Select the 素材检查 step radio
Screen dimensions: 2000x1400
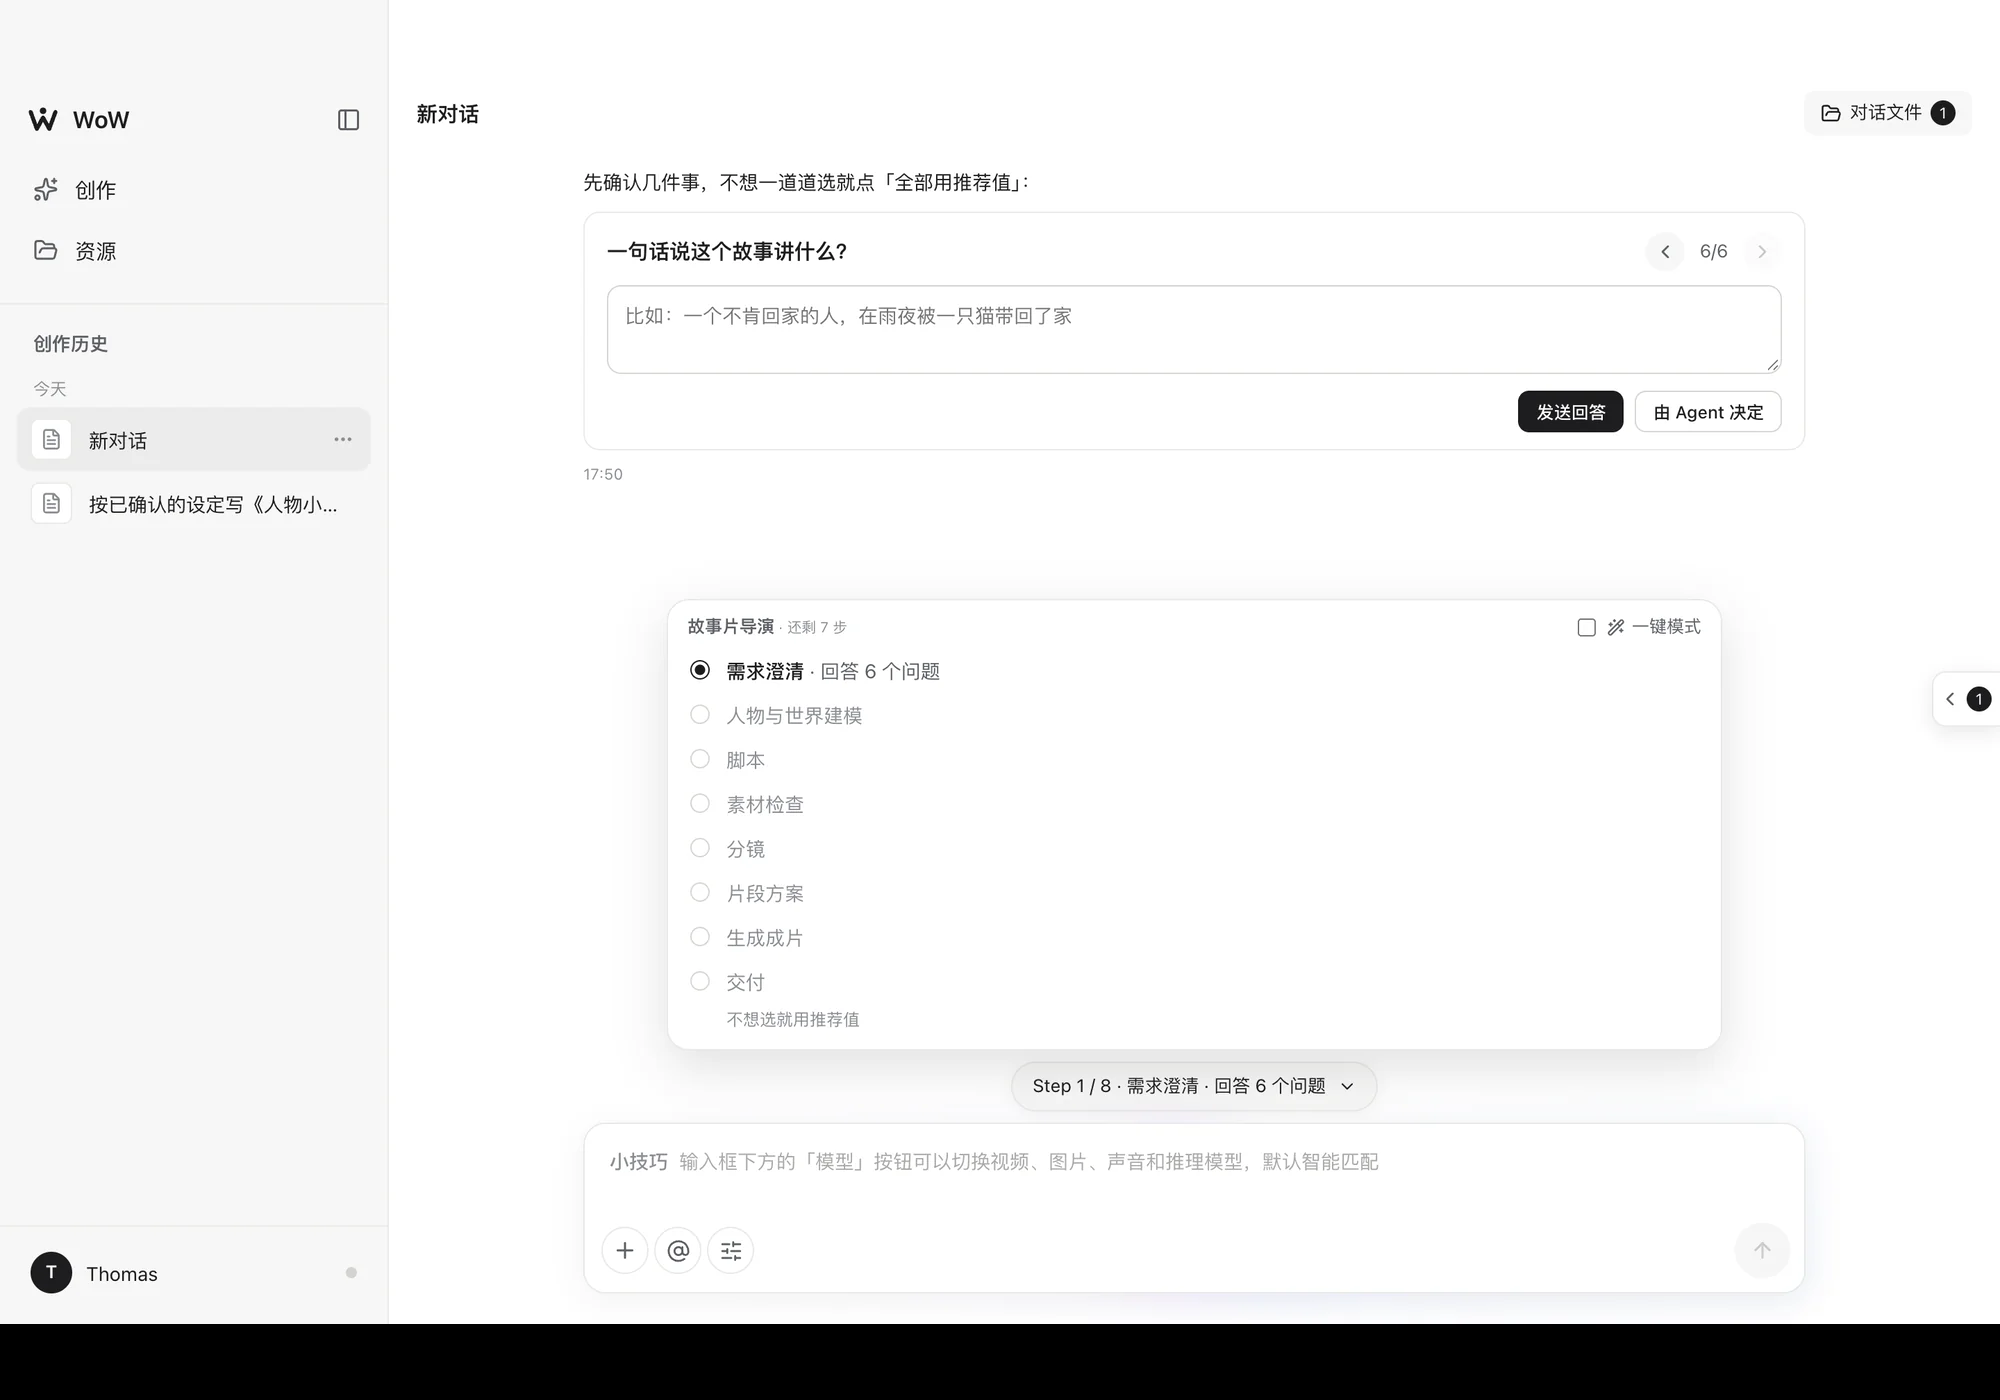point(700,804)
